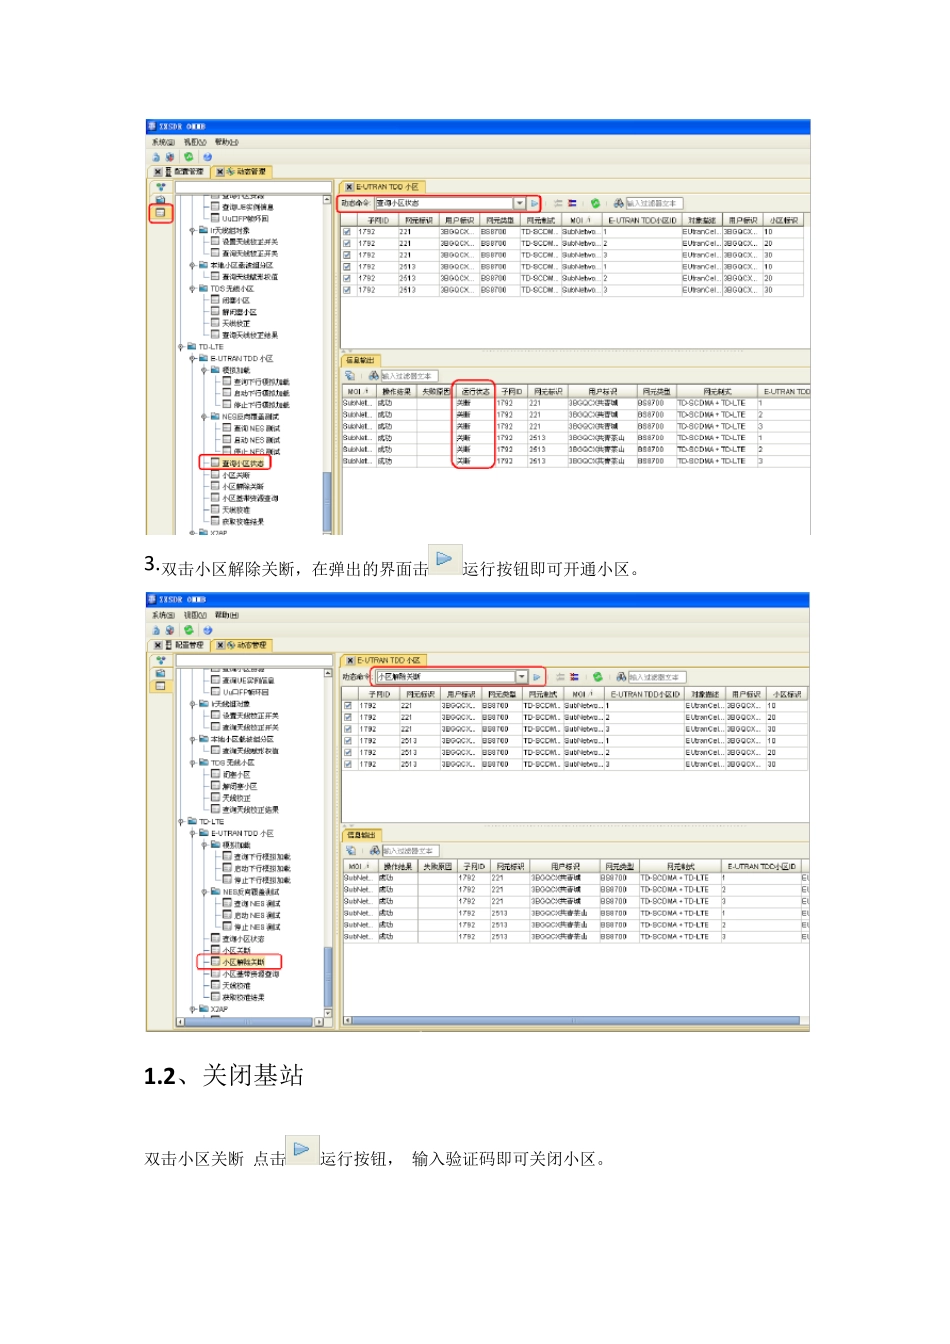
Task: Click binoculars icon in lower 信息输出 panel
Action: click(375, 851)
